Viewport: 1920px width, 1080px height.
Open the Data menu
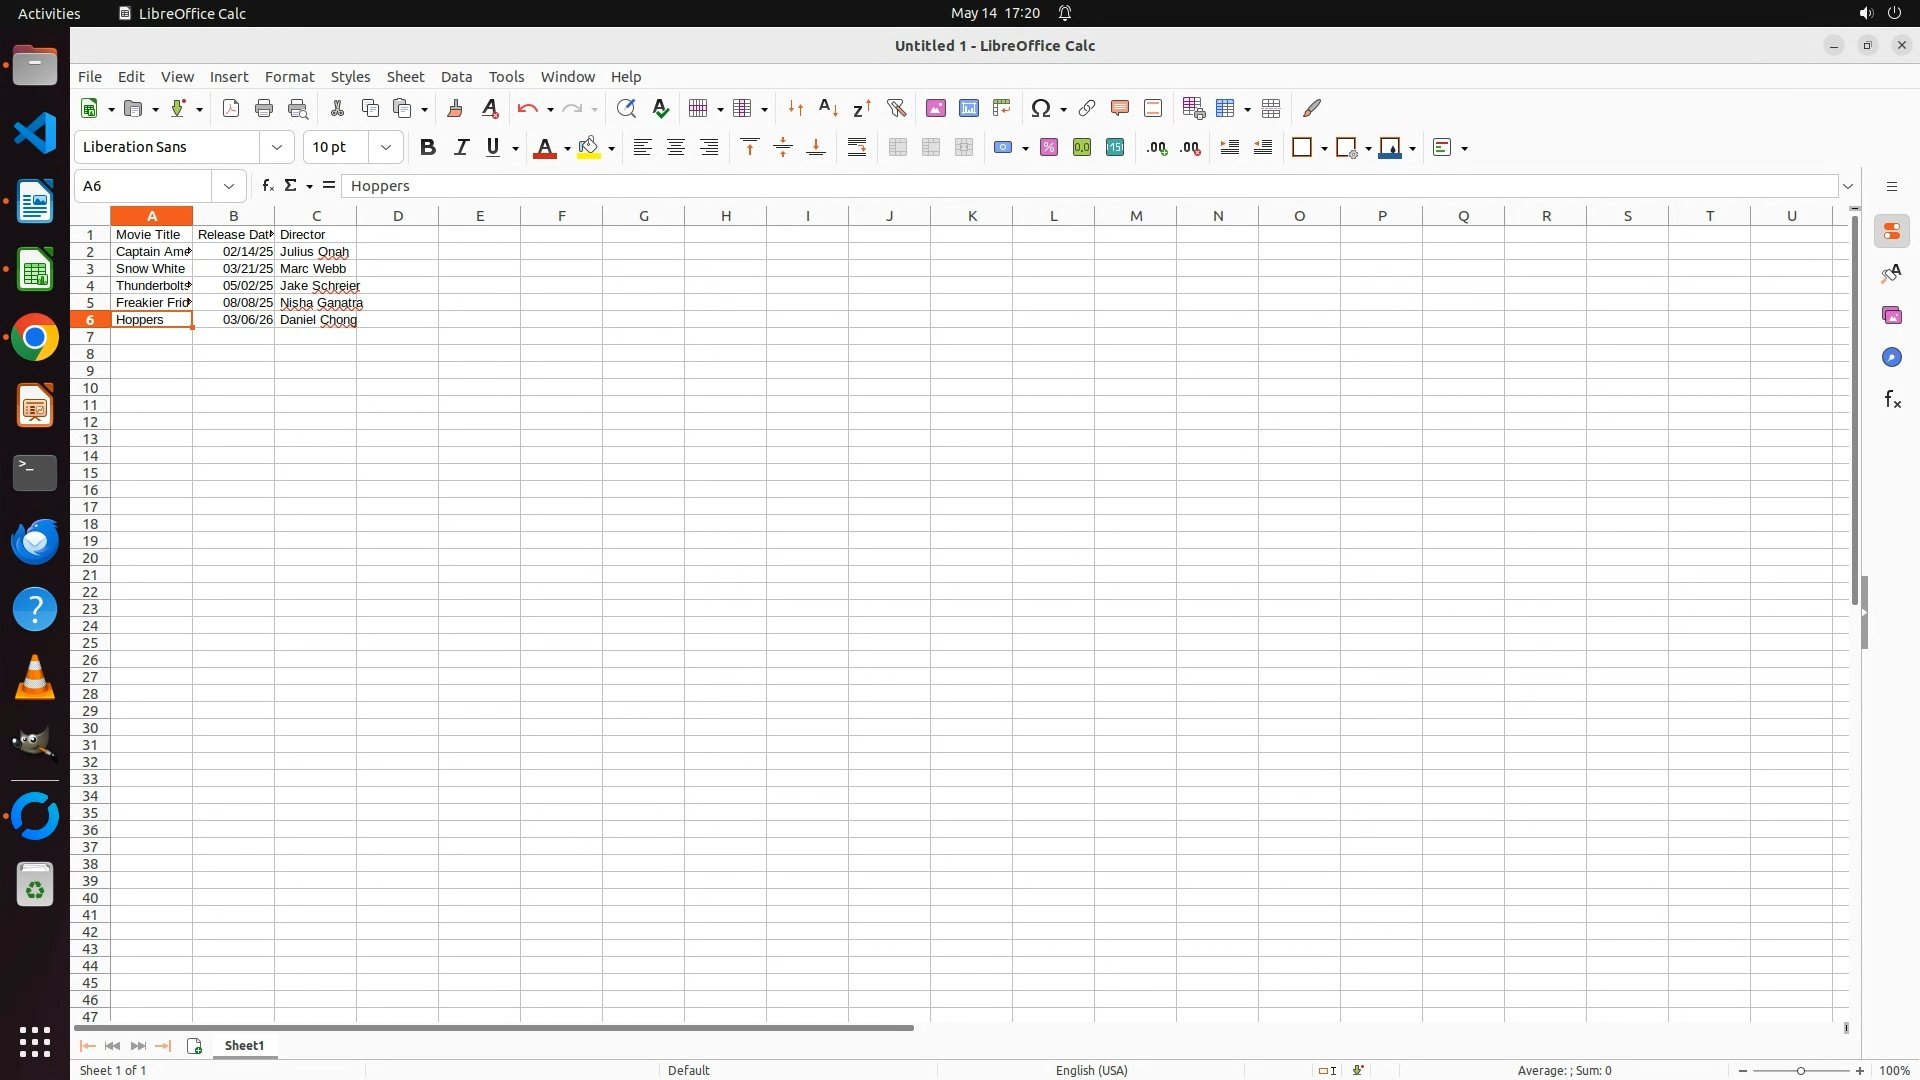[456, 77]
